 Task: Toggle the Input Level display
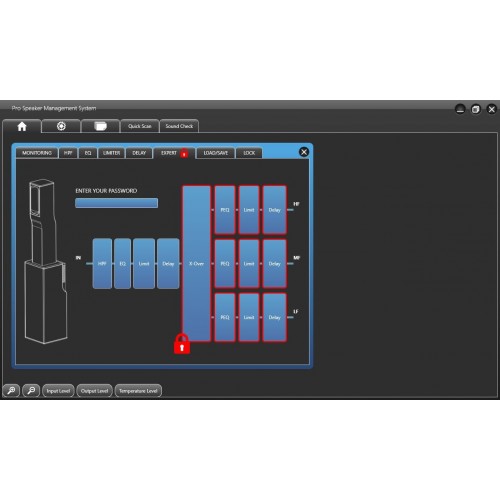tap(58, 391)
